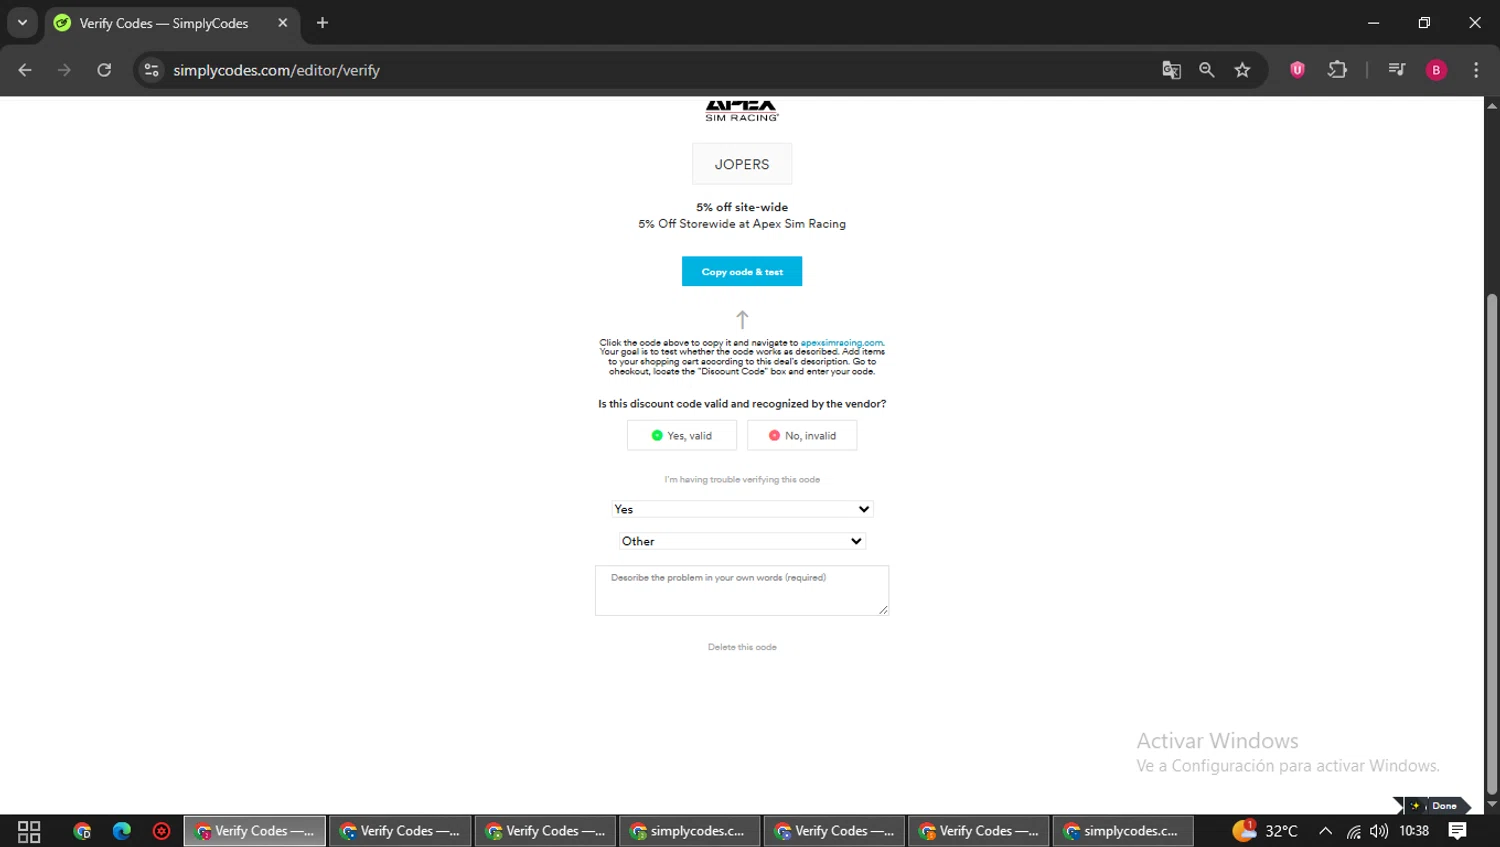The height and width of the screenshot is (847, 1500).
Task: Open the Extensions puzzle icon
Action: coord(1337,70)
